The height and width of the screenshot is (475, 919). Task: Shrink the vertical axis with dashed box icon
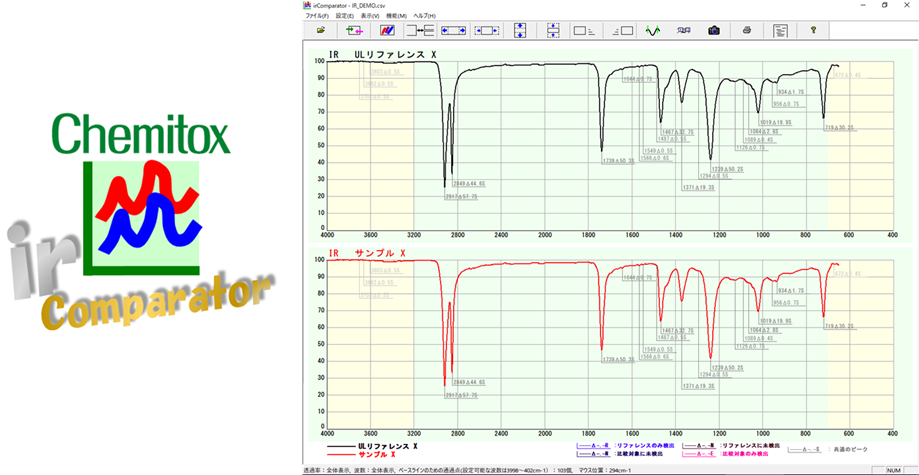pos(553,30)
